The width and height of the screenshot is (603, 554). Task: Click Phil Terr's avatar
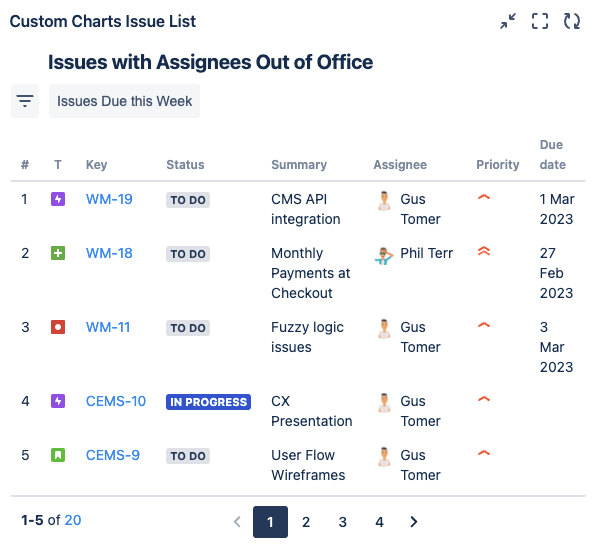tap(384, 254)
